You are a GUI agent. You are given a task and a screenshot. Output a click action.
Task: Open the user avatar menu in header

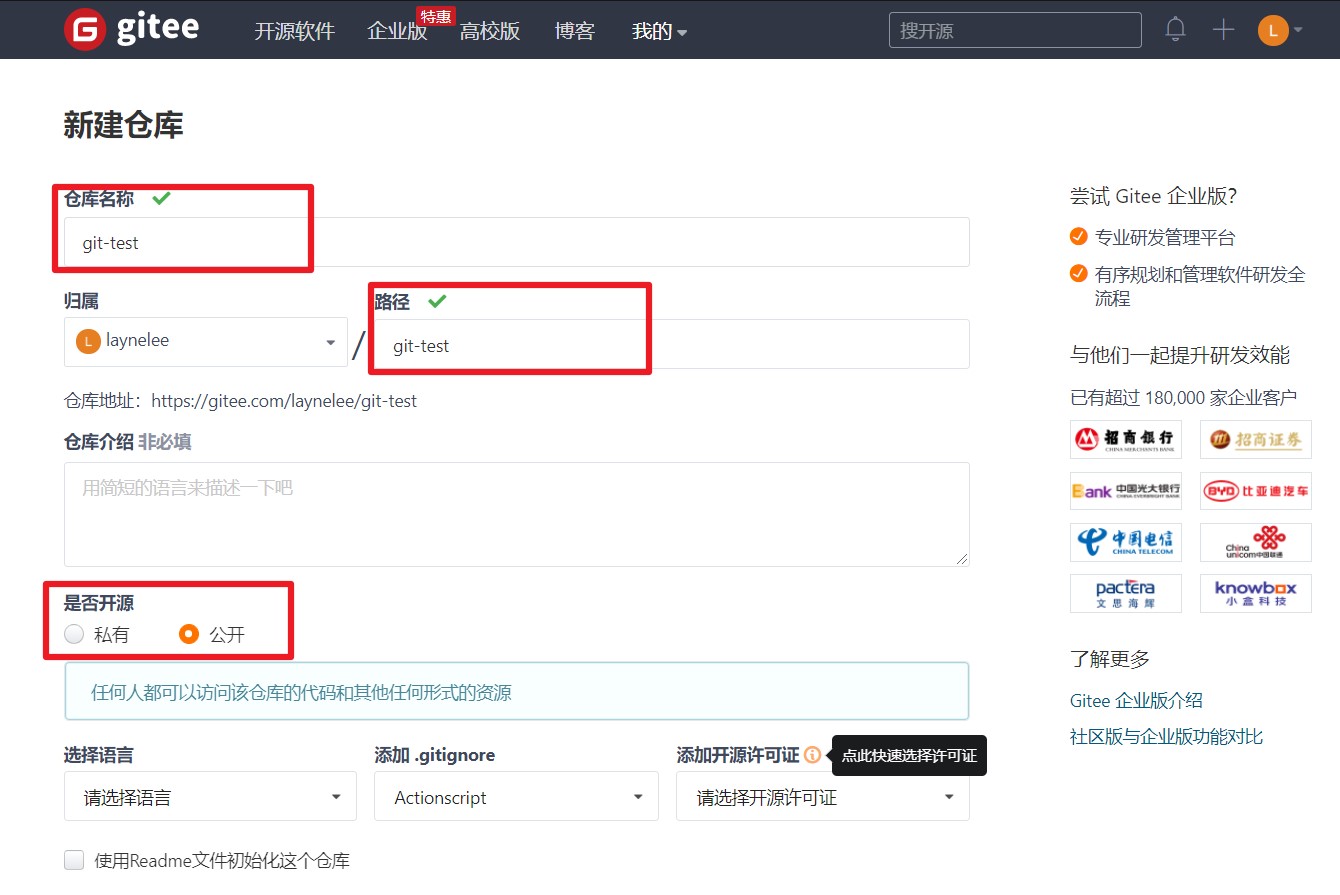point(1280,30)
